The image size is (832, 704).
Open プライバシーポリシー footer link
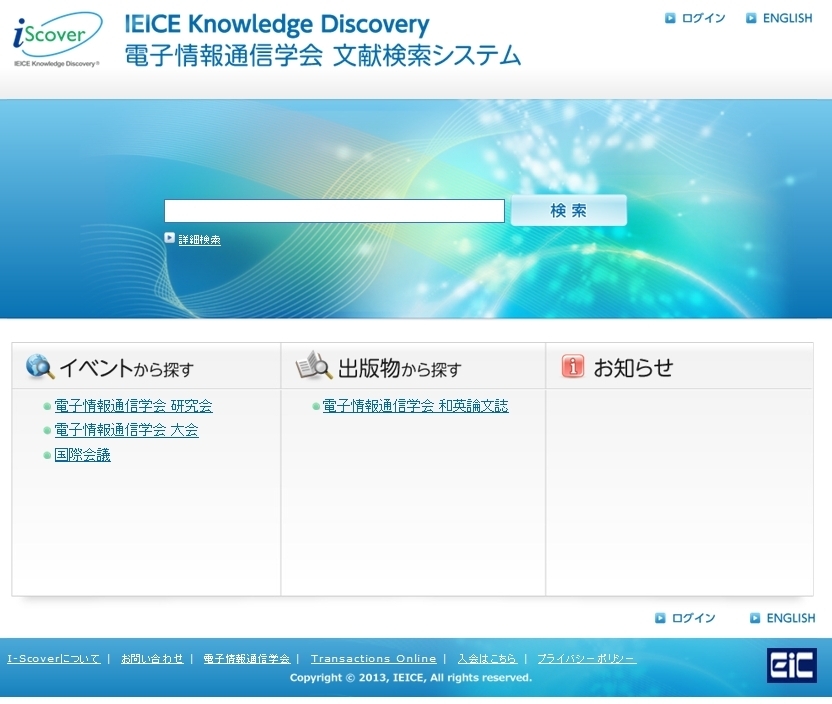(587, 659)
